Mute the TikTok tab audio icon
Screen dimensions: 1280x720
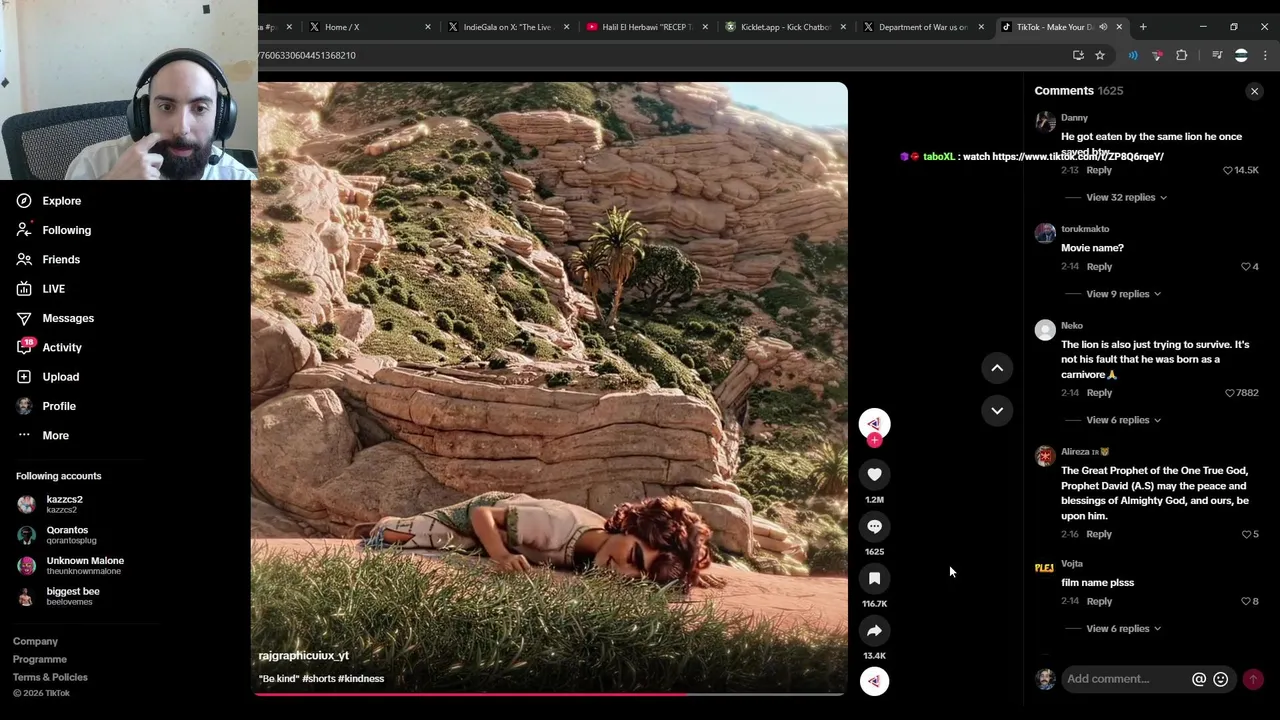coord(1103,27)
